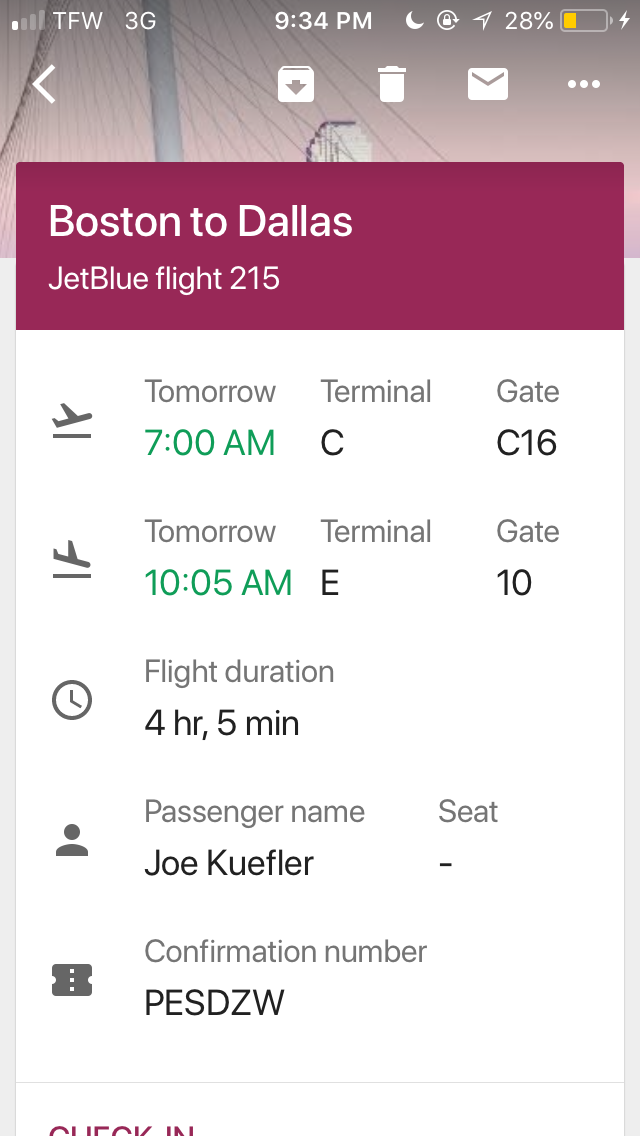Tap the 4 hr, 5 min duration
The width and height of the screenshot is (640, 1136).
point(222,723)
